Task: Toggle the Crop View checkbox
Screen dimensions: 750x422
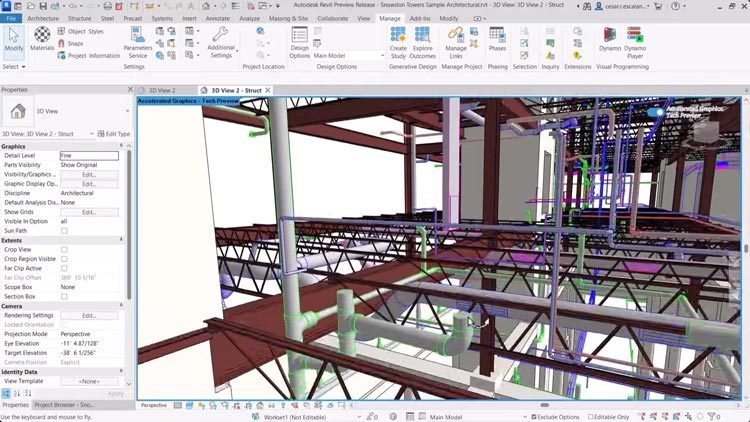Action: point(64,249)
